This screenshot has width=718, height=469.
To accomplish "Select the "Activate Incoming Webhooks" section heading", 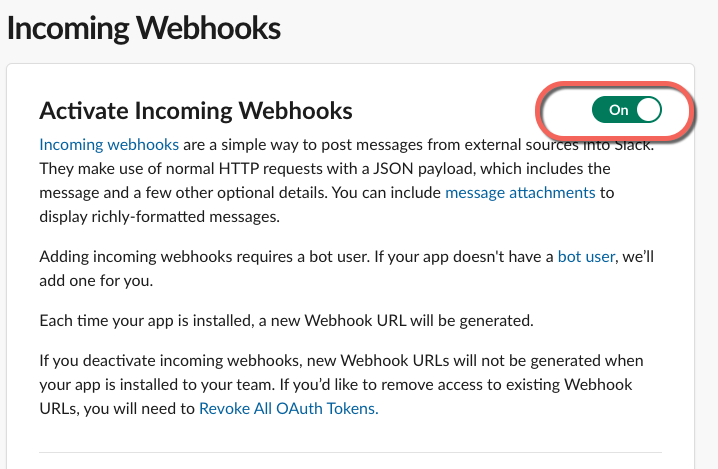I will 196,110.
